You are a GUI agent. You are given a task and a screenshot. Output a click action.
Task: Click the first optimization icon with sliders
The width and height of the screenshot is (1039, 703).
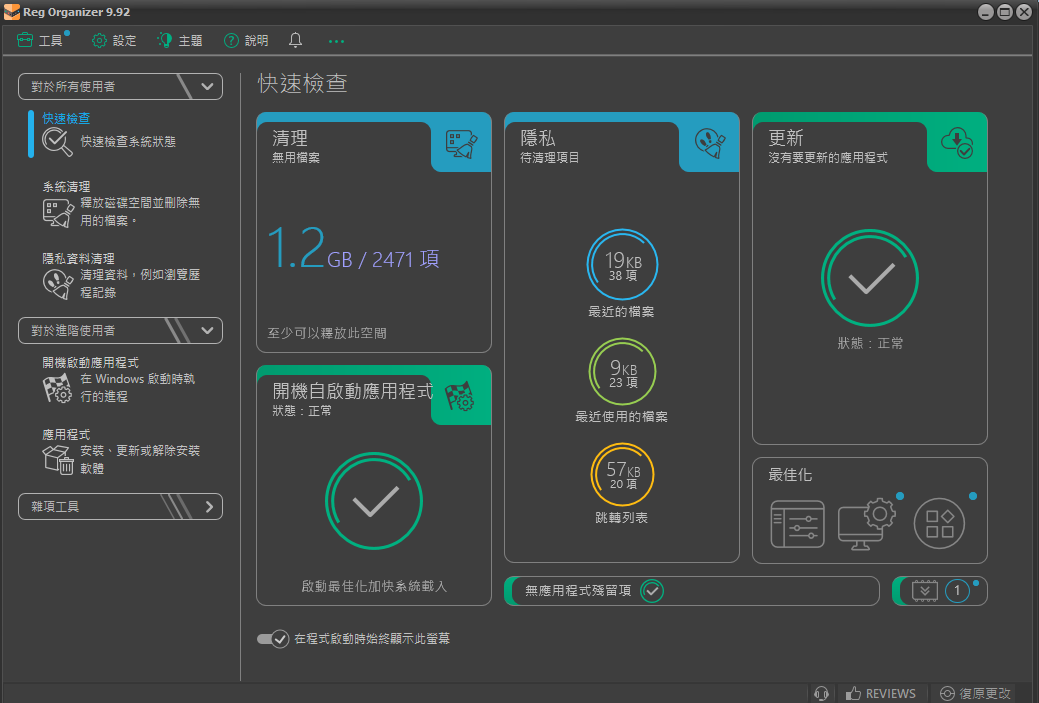tap(797, 524)
